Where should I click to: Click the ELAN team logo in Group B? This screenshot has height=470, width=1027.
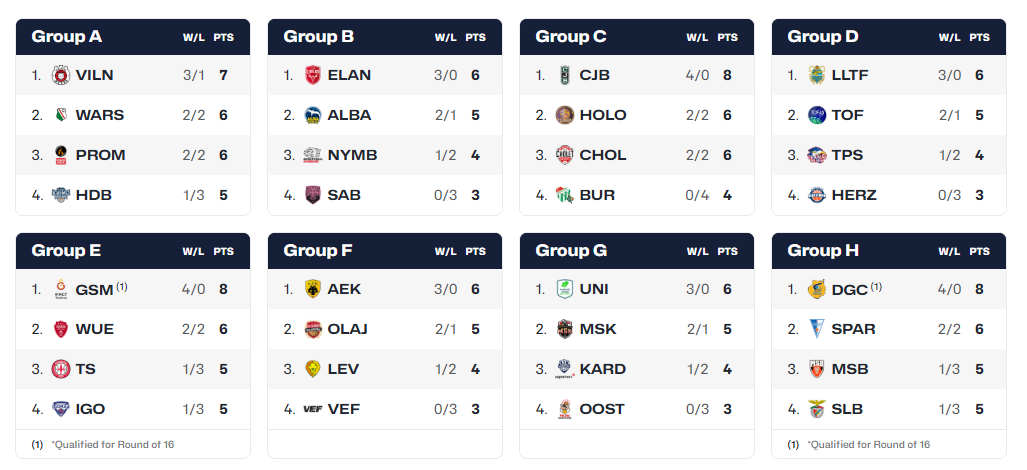point(313,75)
